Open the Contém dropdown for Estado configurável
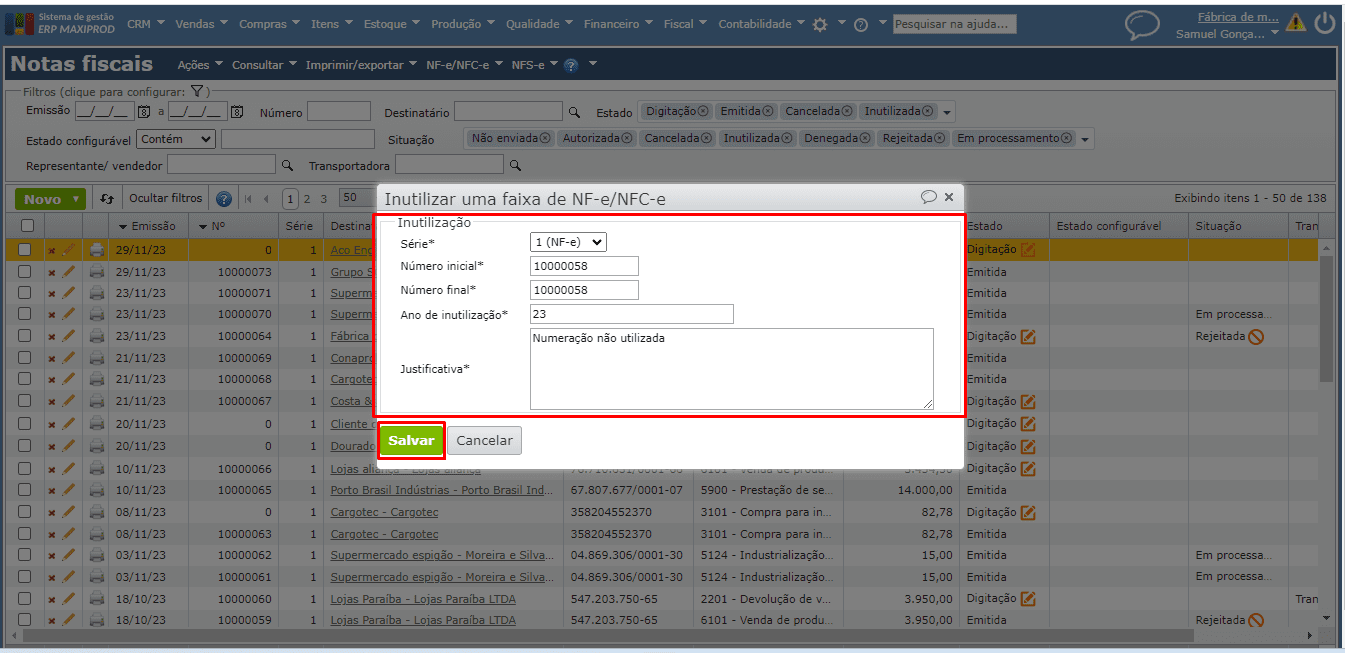Screen dimensions: 1345x653 point(176,139)
